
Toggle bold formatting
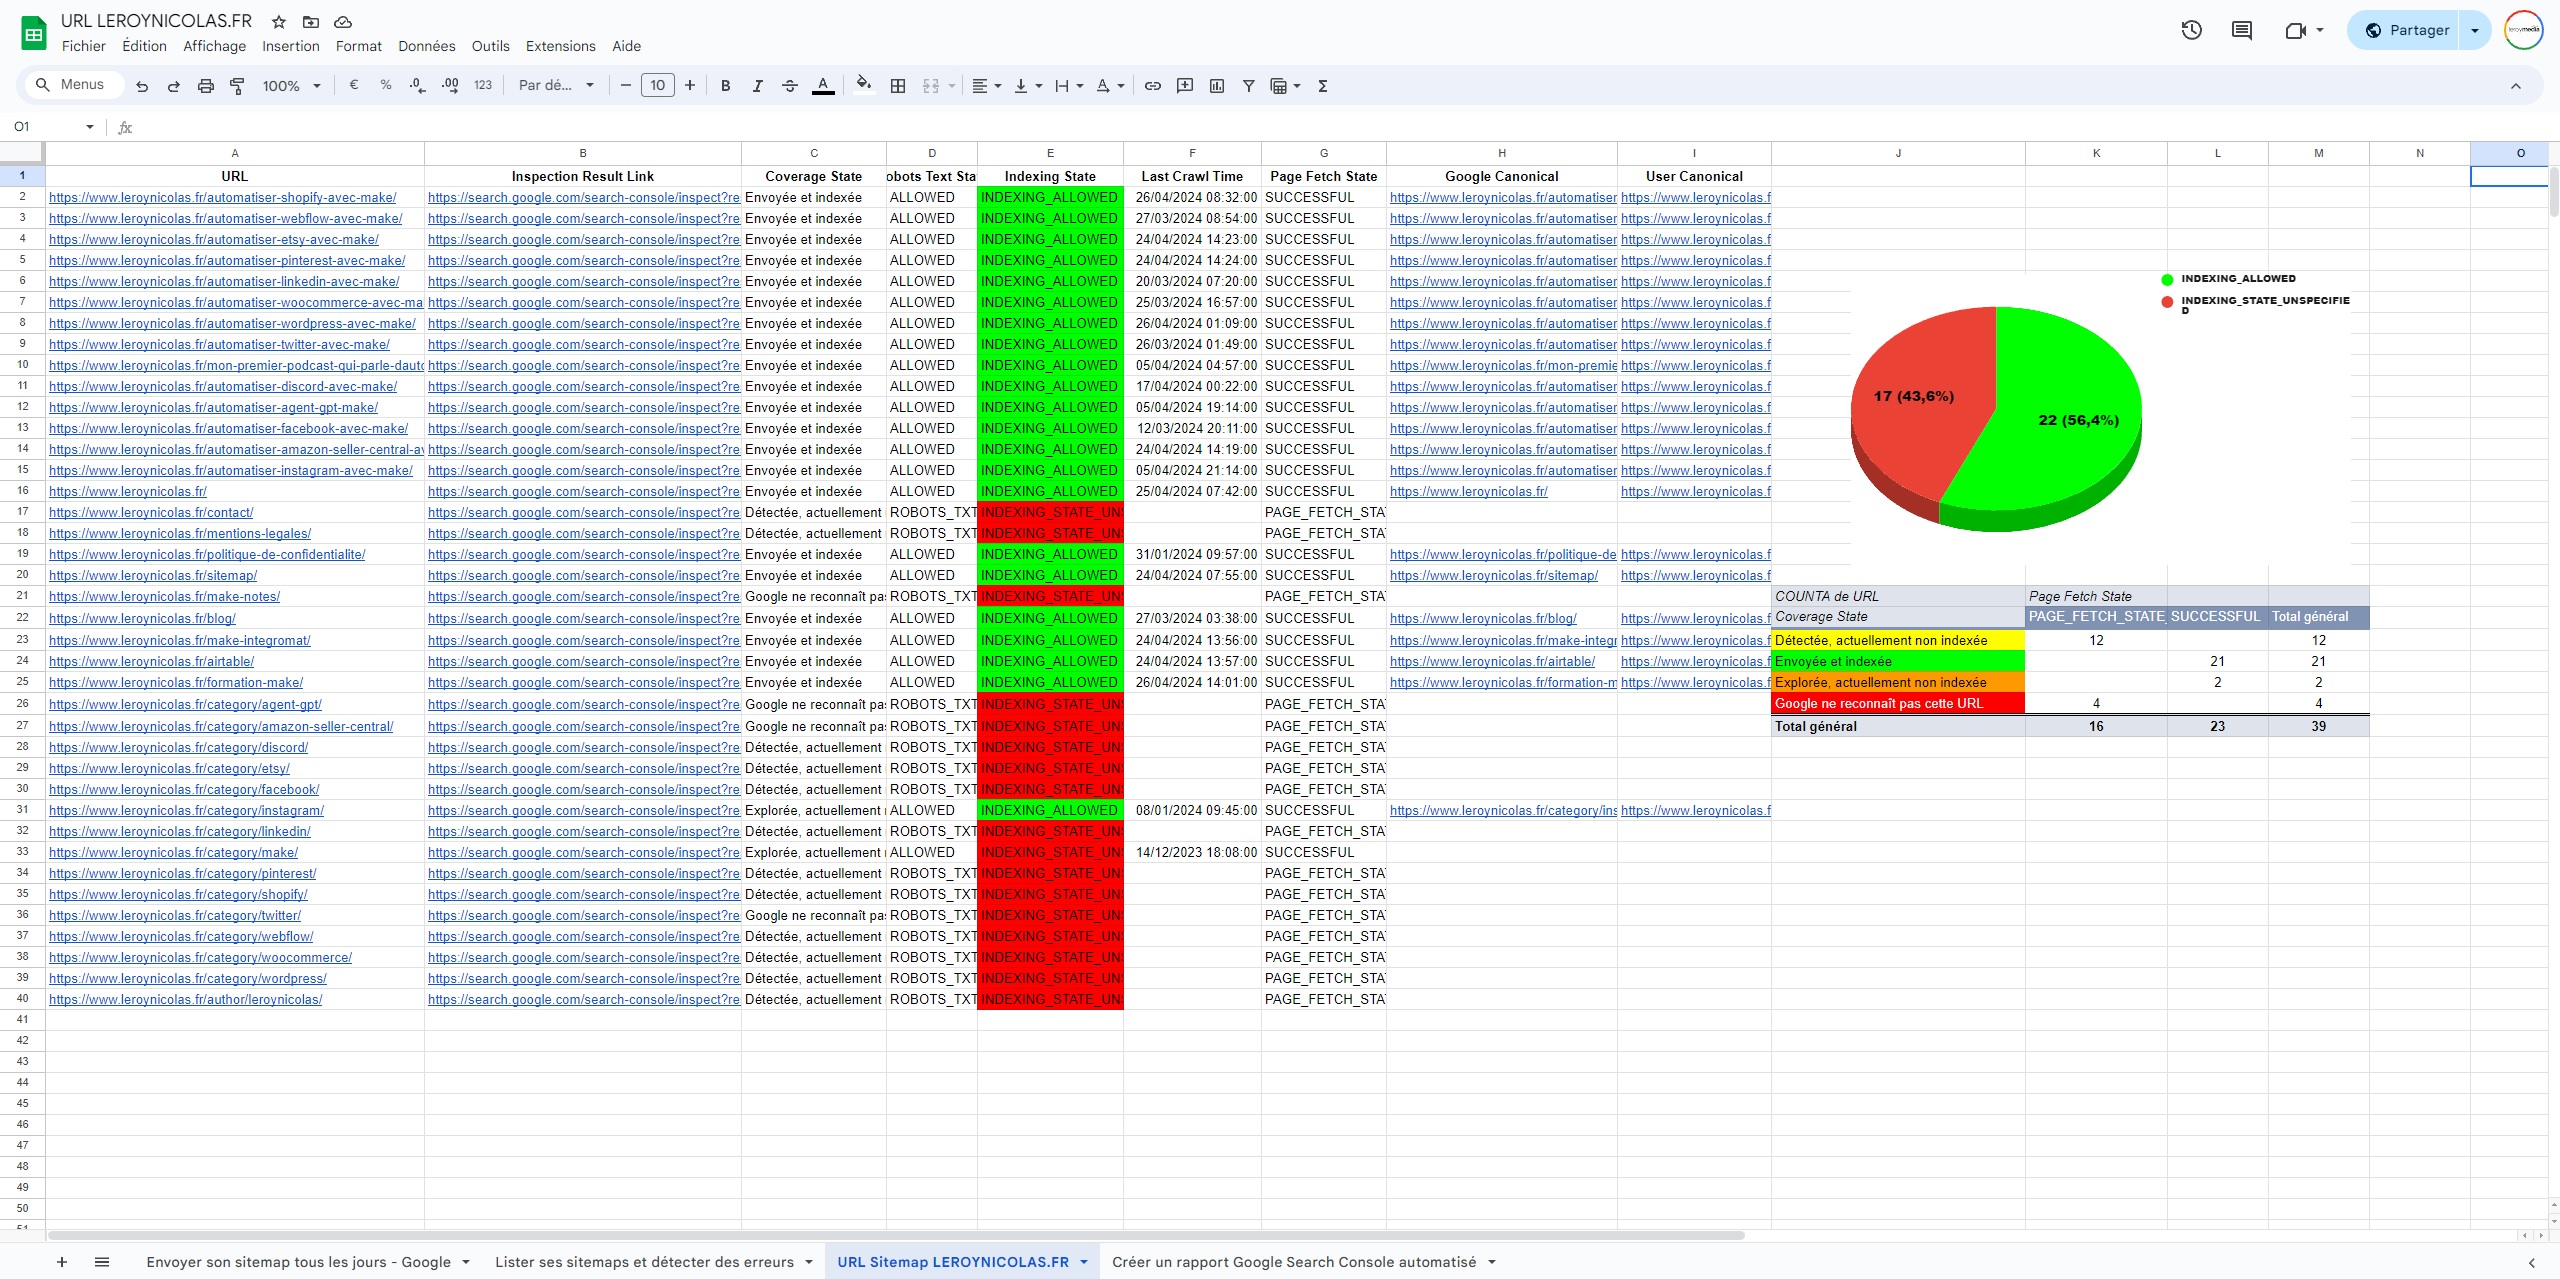(726, 86)
